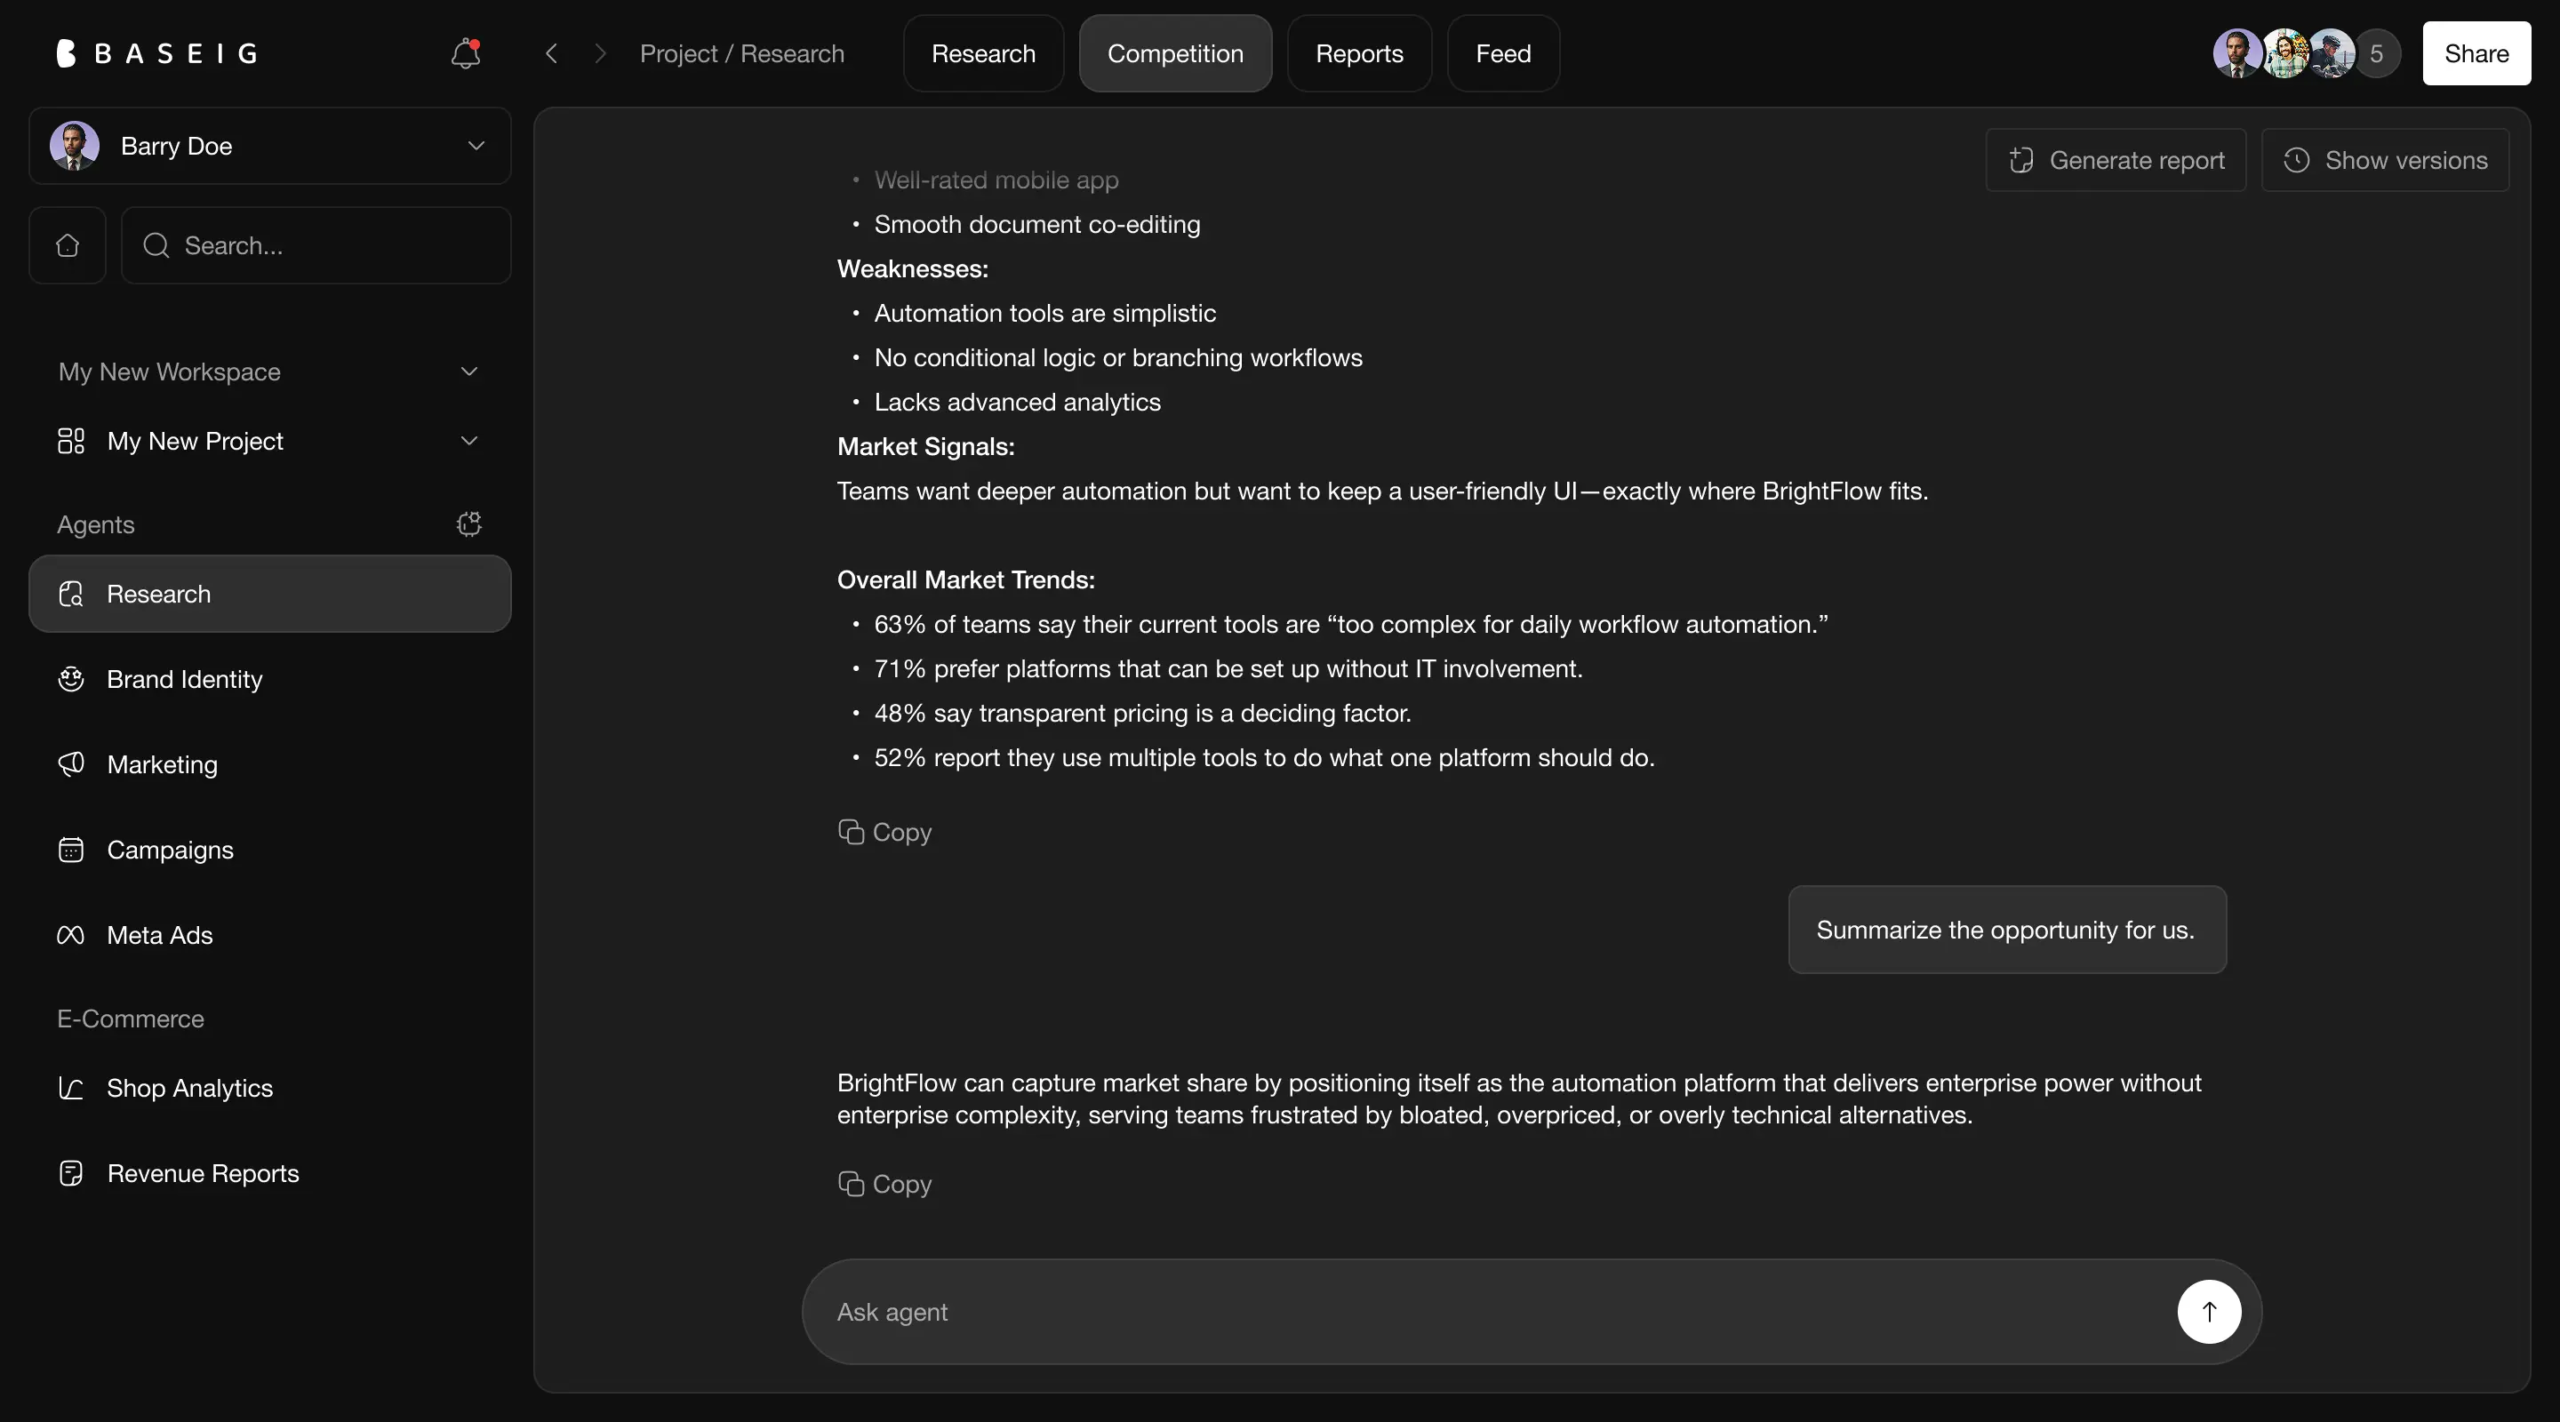Collapse the My New Workspace section
2560x1422 pixels.
(x=469, y=372)
